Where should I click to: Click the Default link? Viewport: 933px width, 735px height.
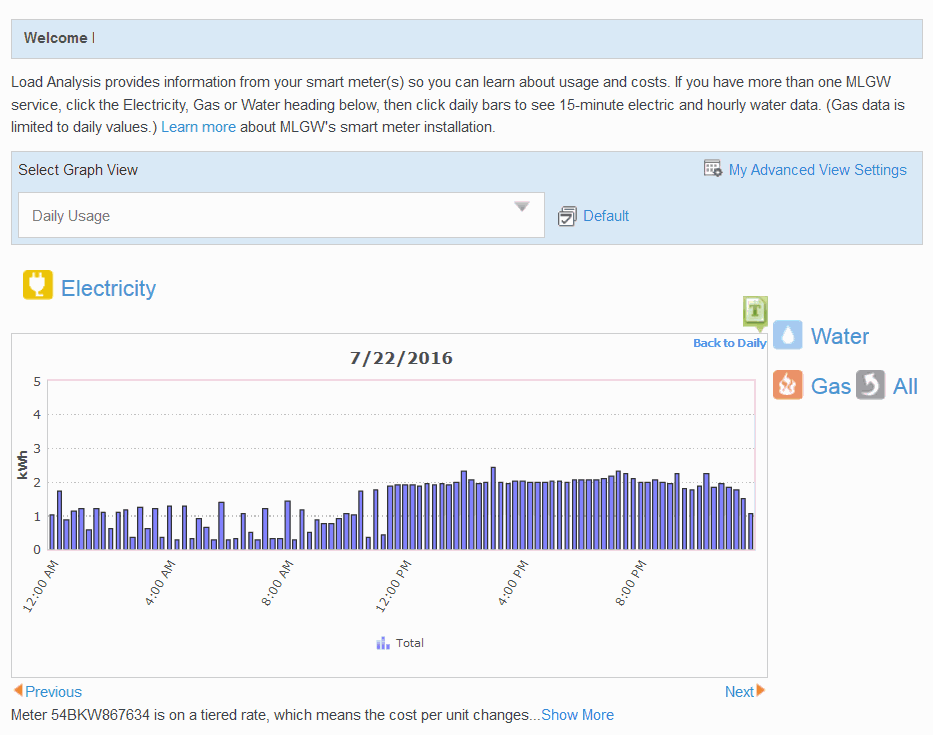[606, 216]
